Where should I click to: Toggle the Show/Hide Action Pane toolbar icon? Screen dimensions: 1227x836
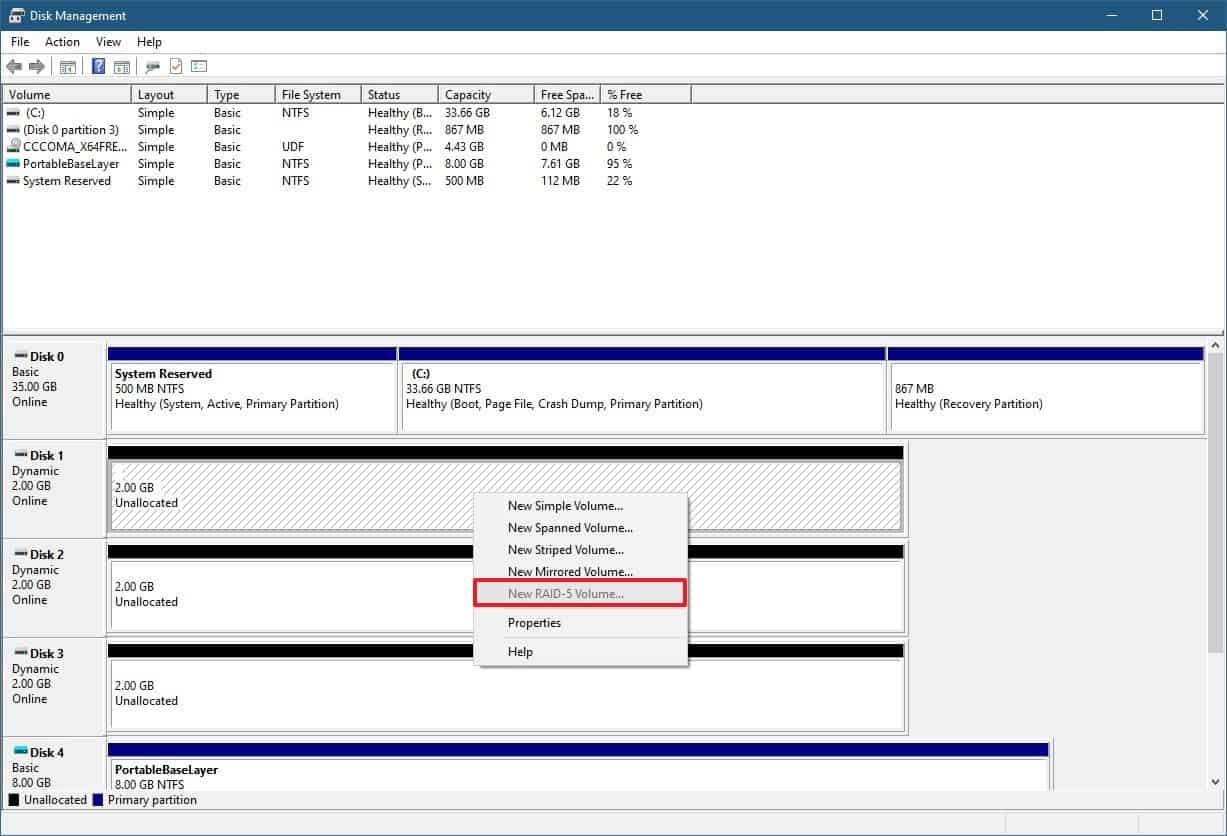coord(121,67)
